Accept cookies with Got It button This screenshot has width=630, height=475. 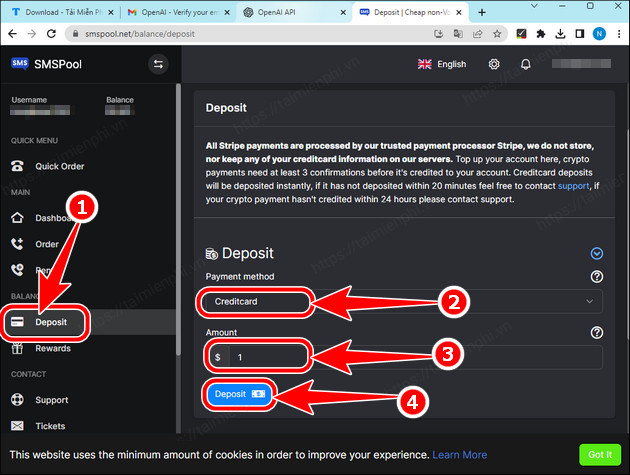pyautogui.click(x=600, y=454)
